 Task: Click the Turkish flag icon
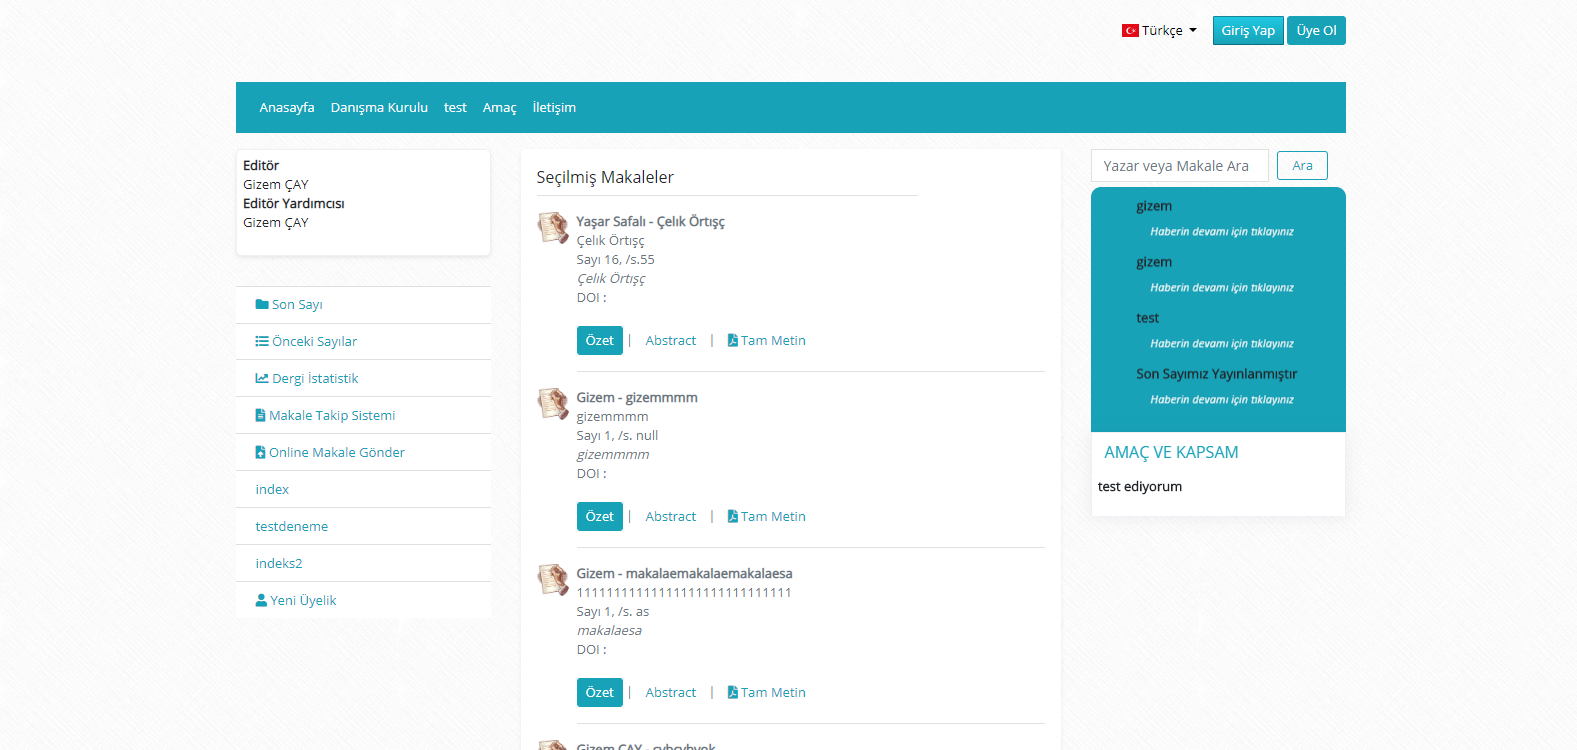(x=1130, y=31)
